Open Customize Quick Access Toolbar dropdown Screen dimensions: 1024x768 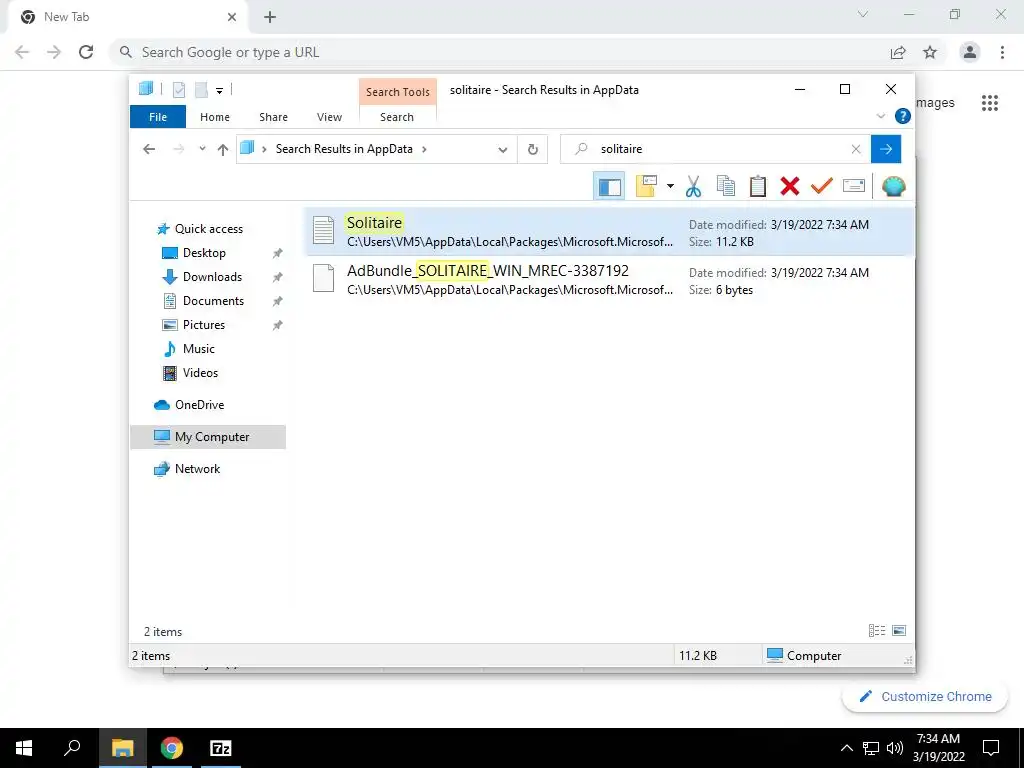coord(219,90)
